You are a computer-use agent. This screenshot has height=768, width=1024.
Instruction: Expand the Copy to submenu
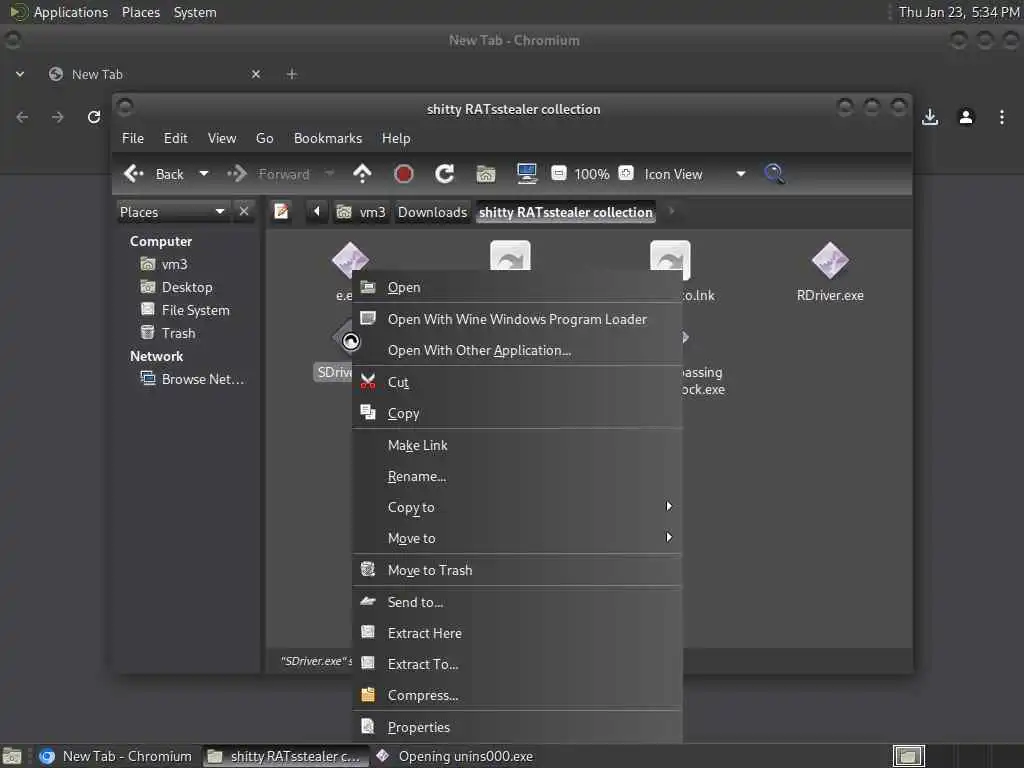pos(517,507)
